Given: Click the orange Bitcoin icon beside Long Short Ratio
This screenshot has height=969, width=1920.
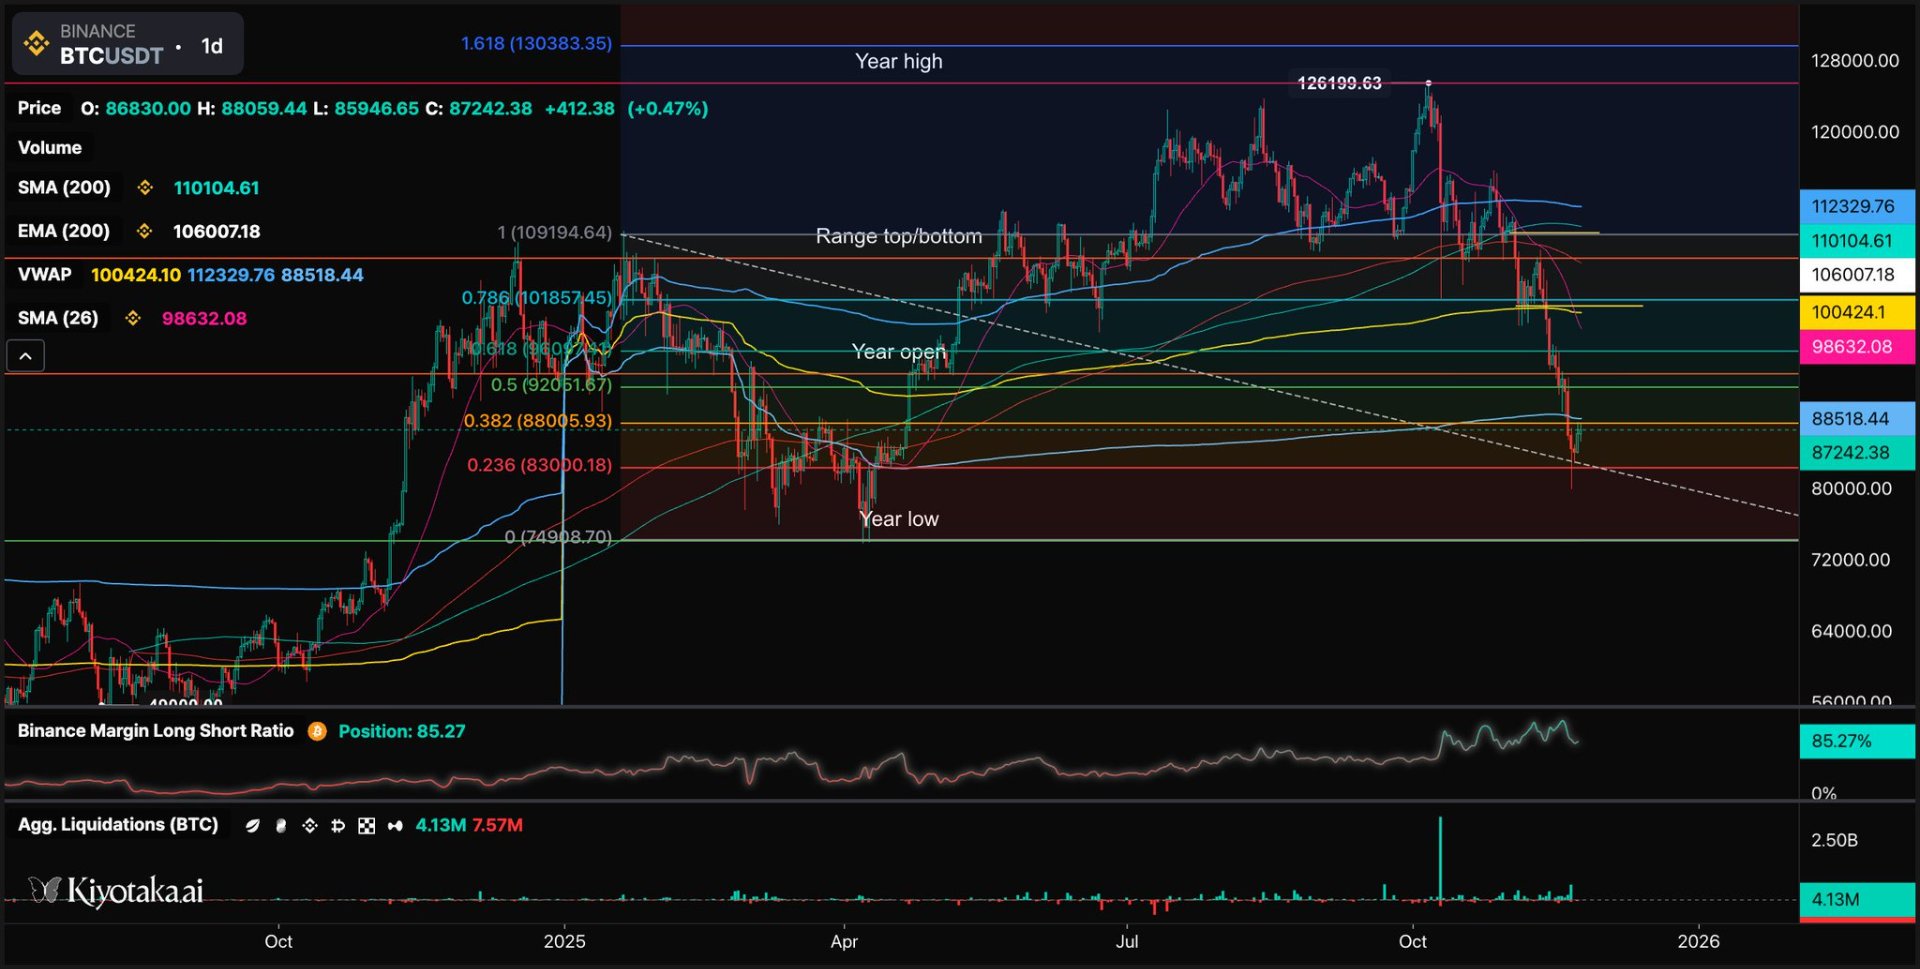Looking at the screenshot, I should [317, 732].
